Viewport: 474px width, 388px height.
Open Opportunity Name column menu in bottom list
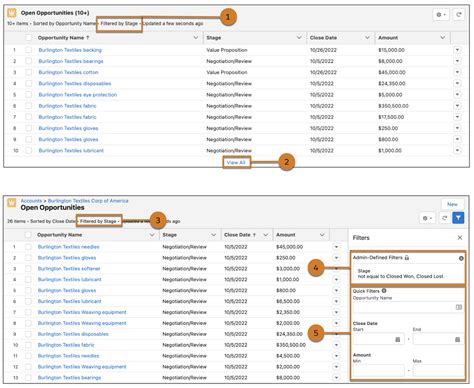[152, 235]
